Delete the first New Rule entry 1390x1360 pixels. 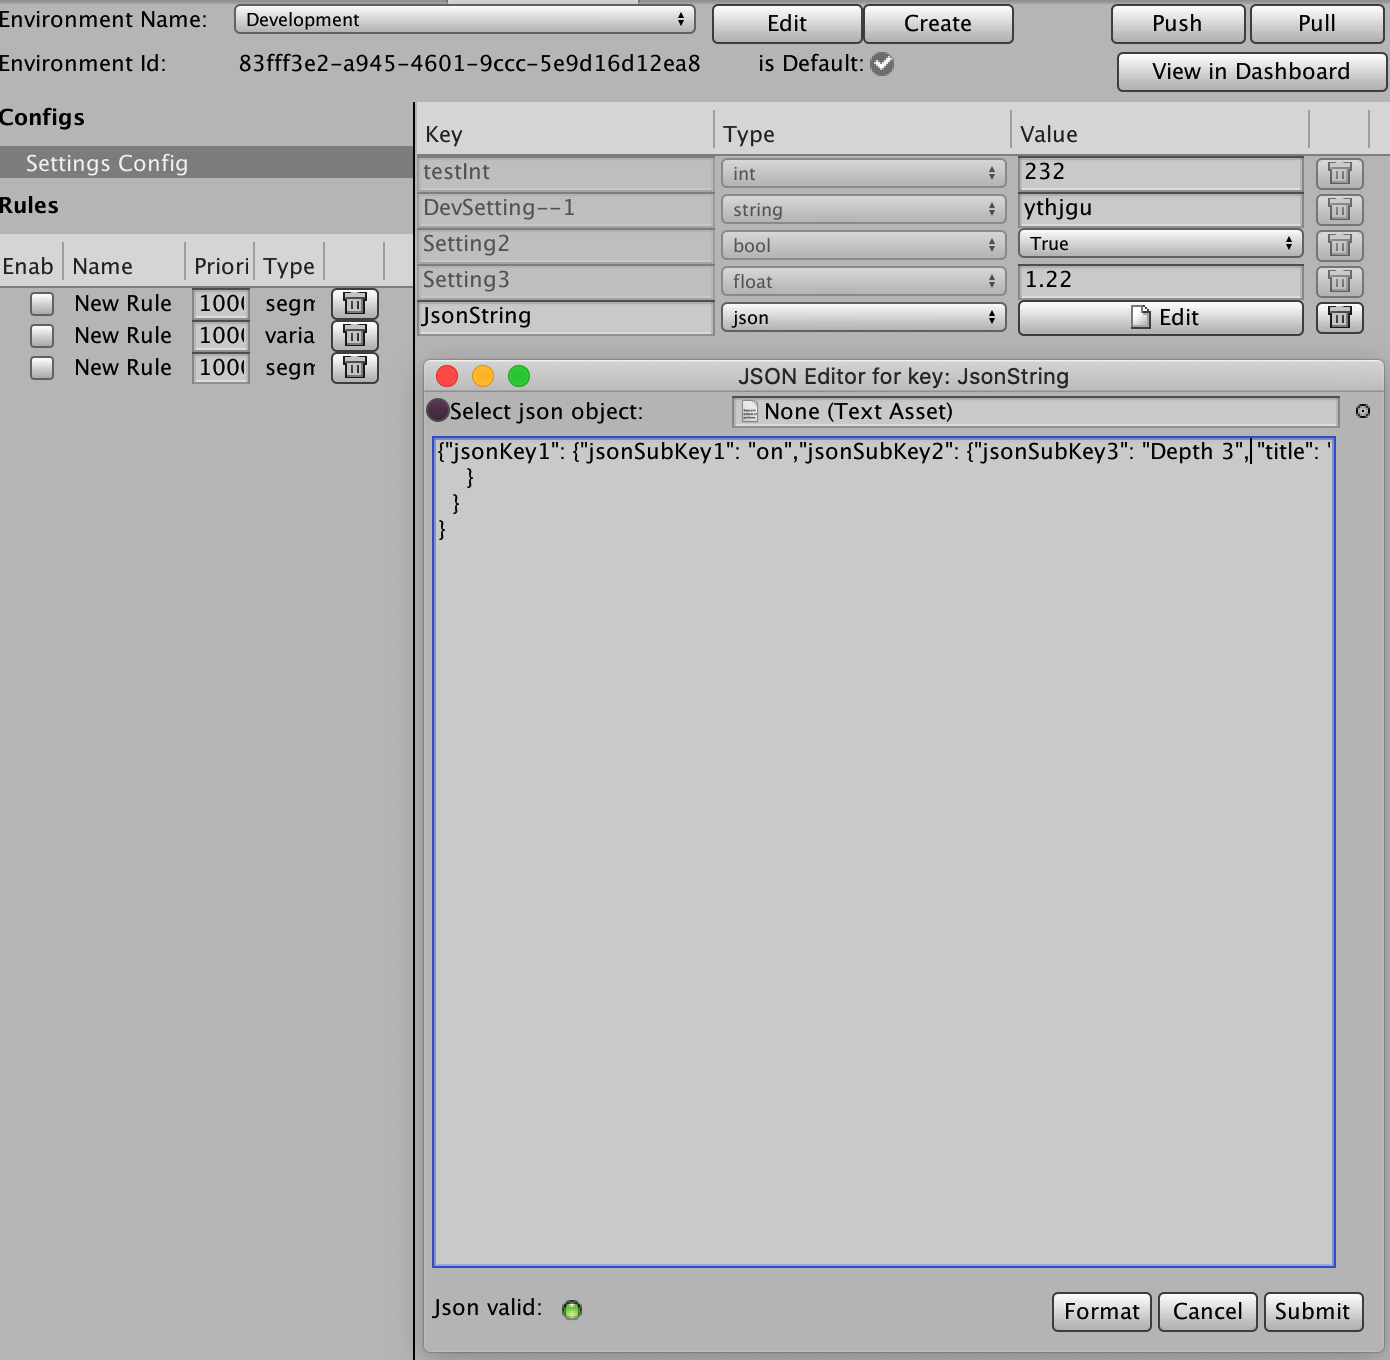(x=354, y=303)
